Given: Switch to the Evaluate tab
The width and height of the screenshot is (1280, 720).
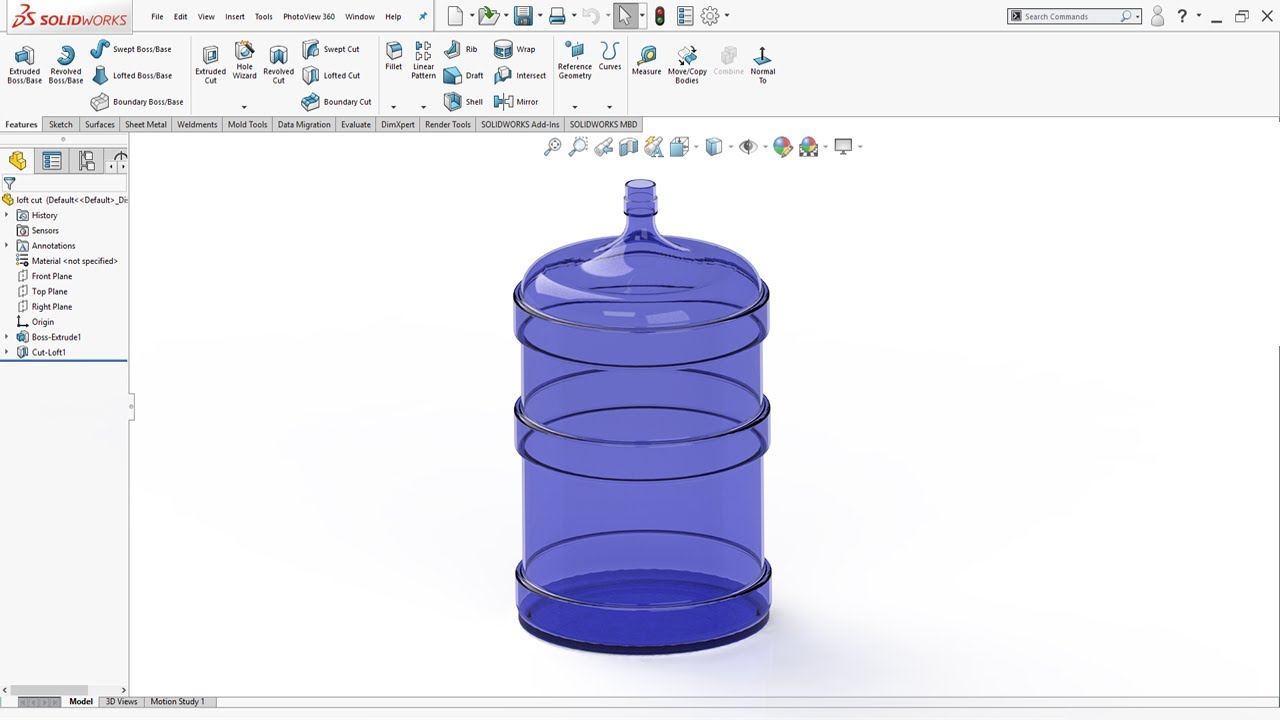Looking at the screenshot, I should click(356, 125).
